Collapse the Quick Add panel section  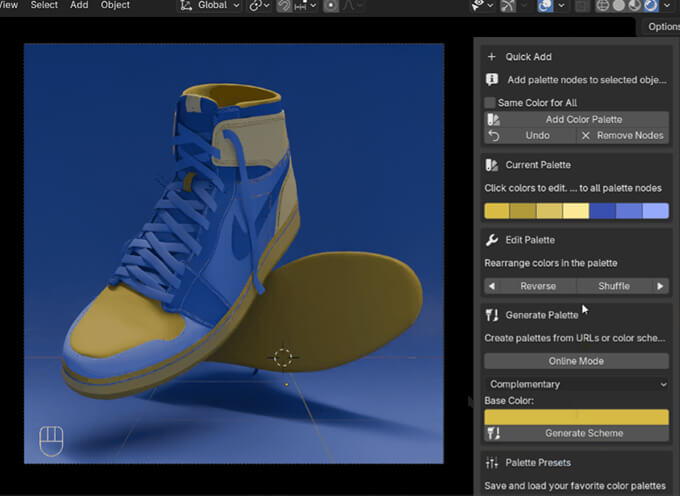point(528,57)
